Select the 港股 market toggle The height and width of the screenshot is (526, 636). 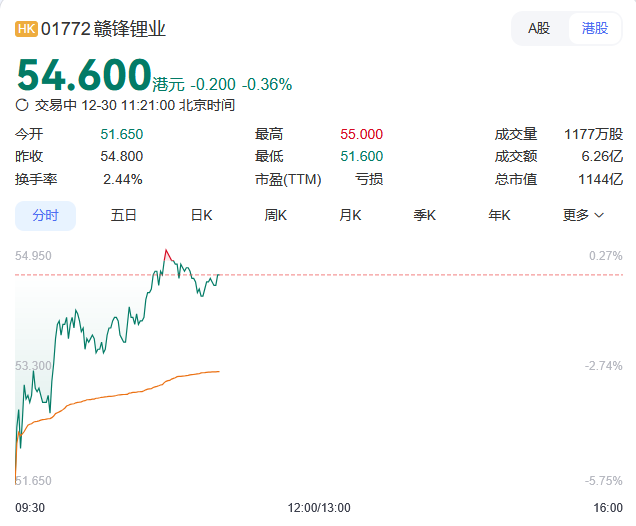[x=594, y=28]
